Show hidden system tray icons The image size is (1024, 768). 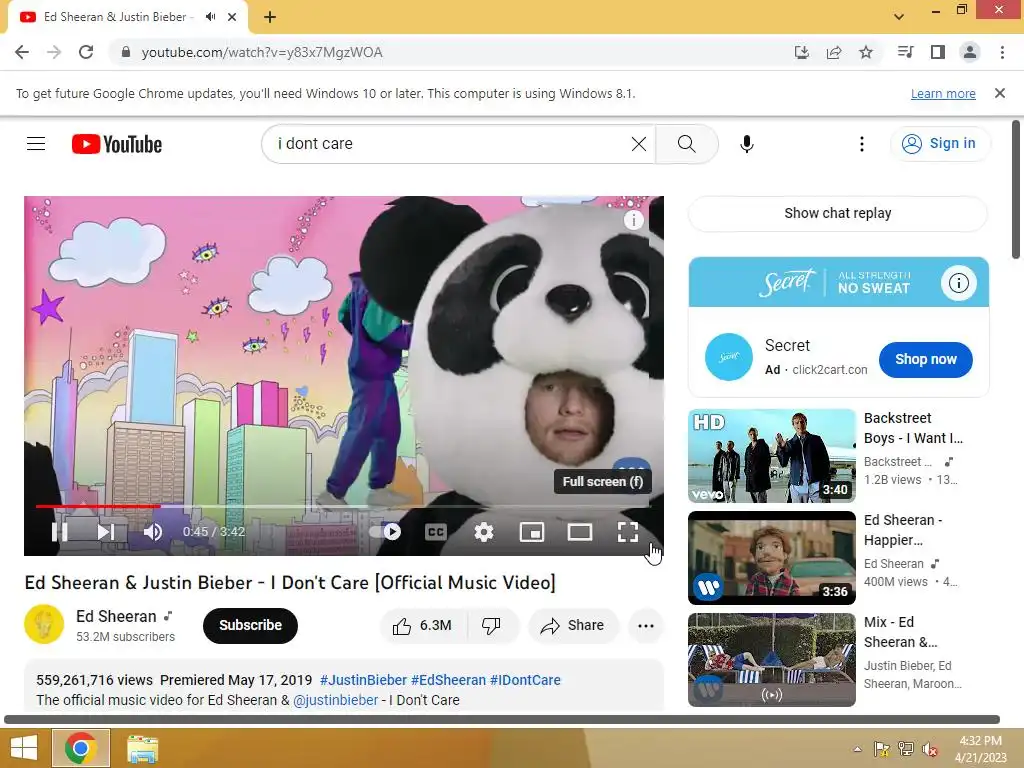(x=857, y=749)
